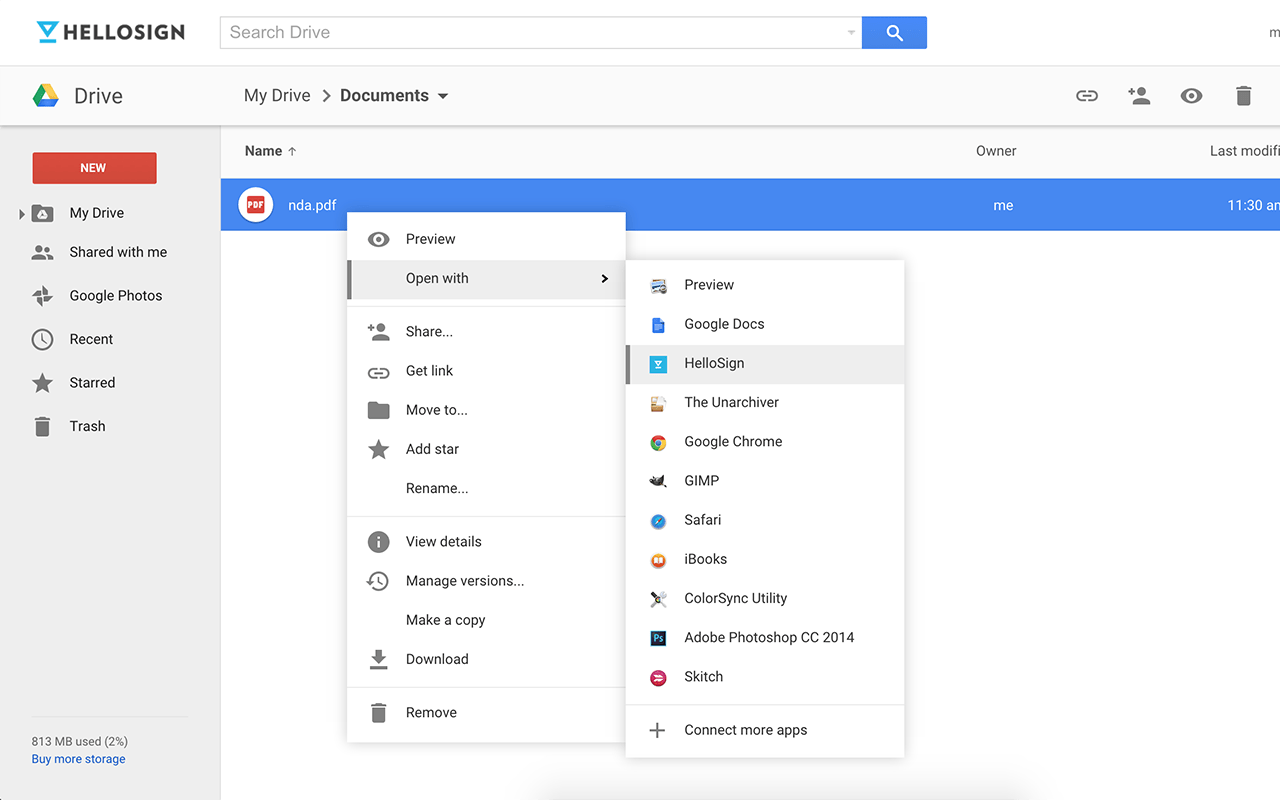Click the red PDF file icon
1280x800 pixels.
256,205
